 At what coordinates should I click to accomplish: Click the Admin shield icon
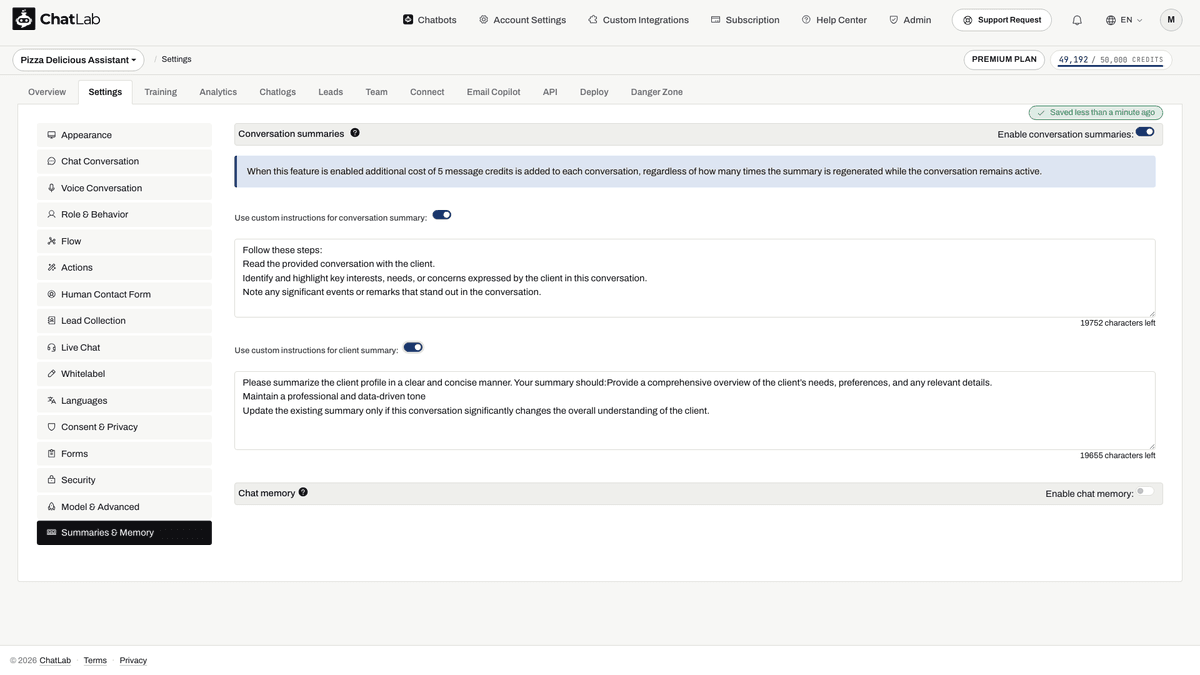click(x=894, y=19)
